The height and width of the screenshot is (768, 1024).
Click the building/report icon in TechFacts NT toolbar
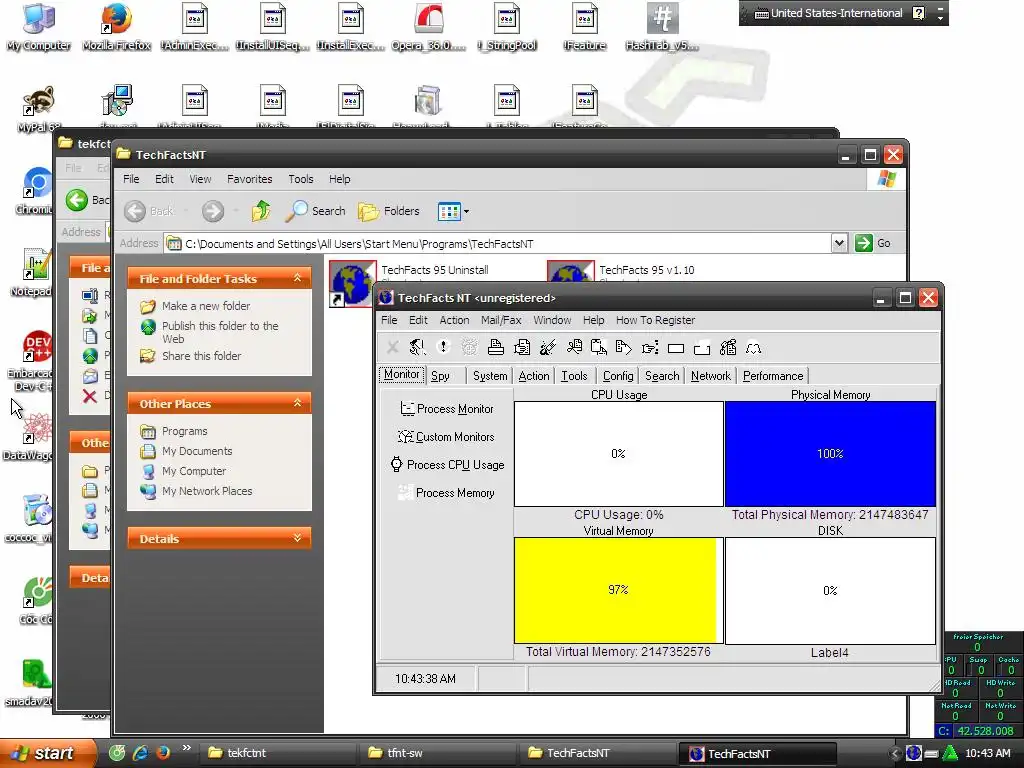(x=728, y=347)
